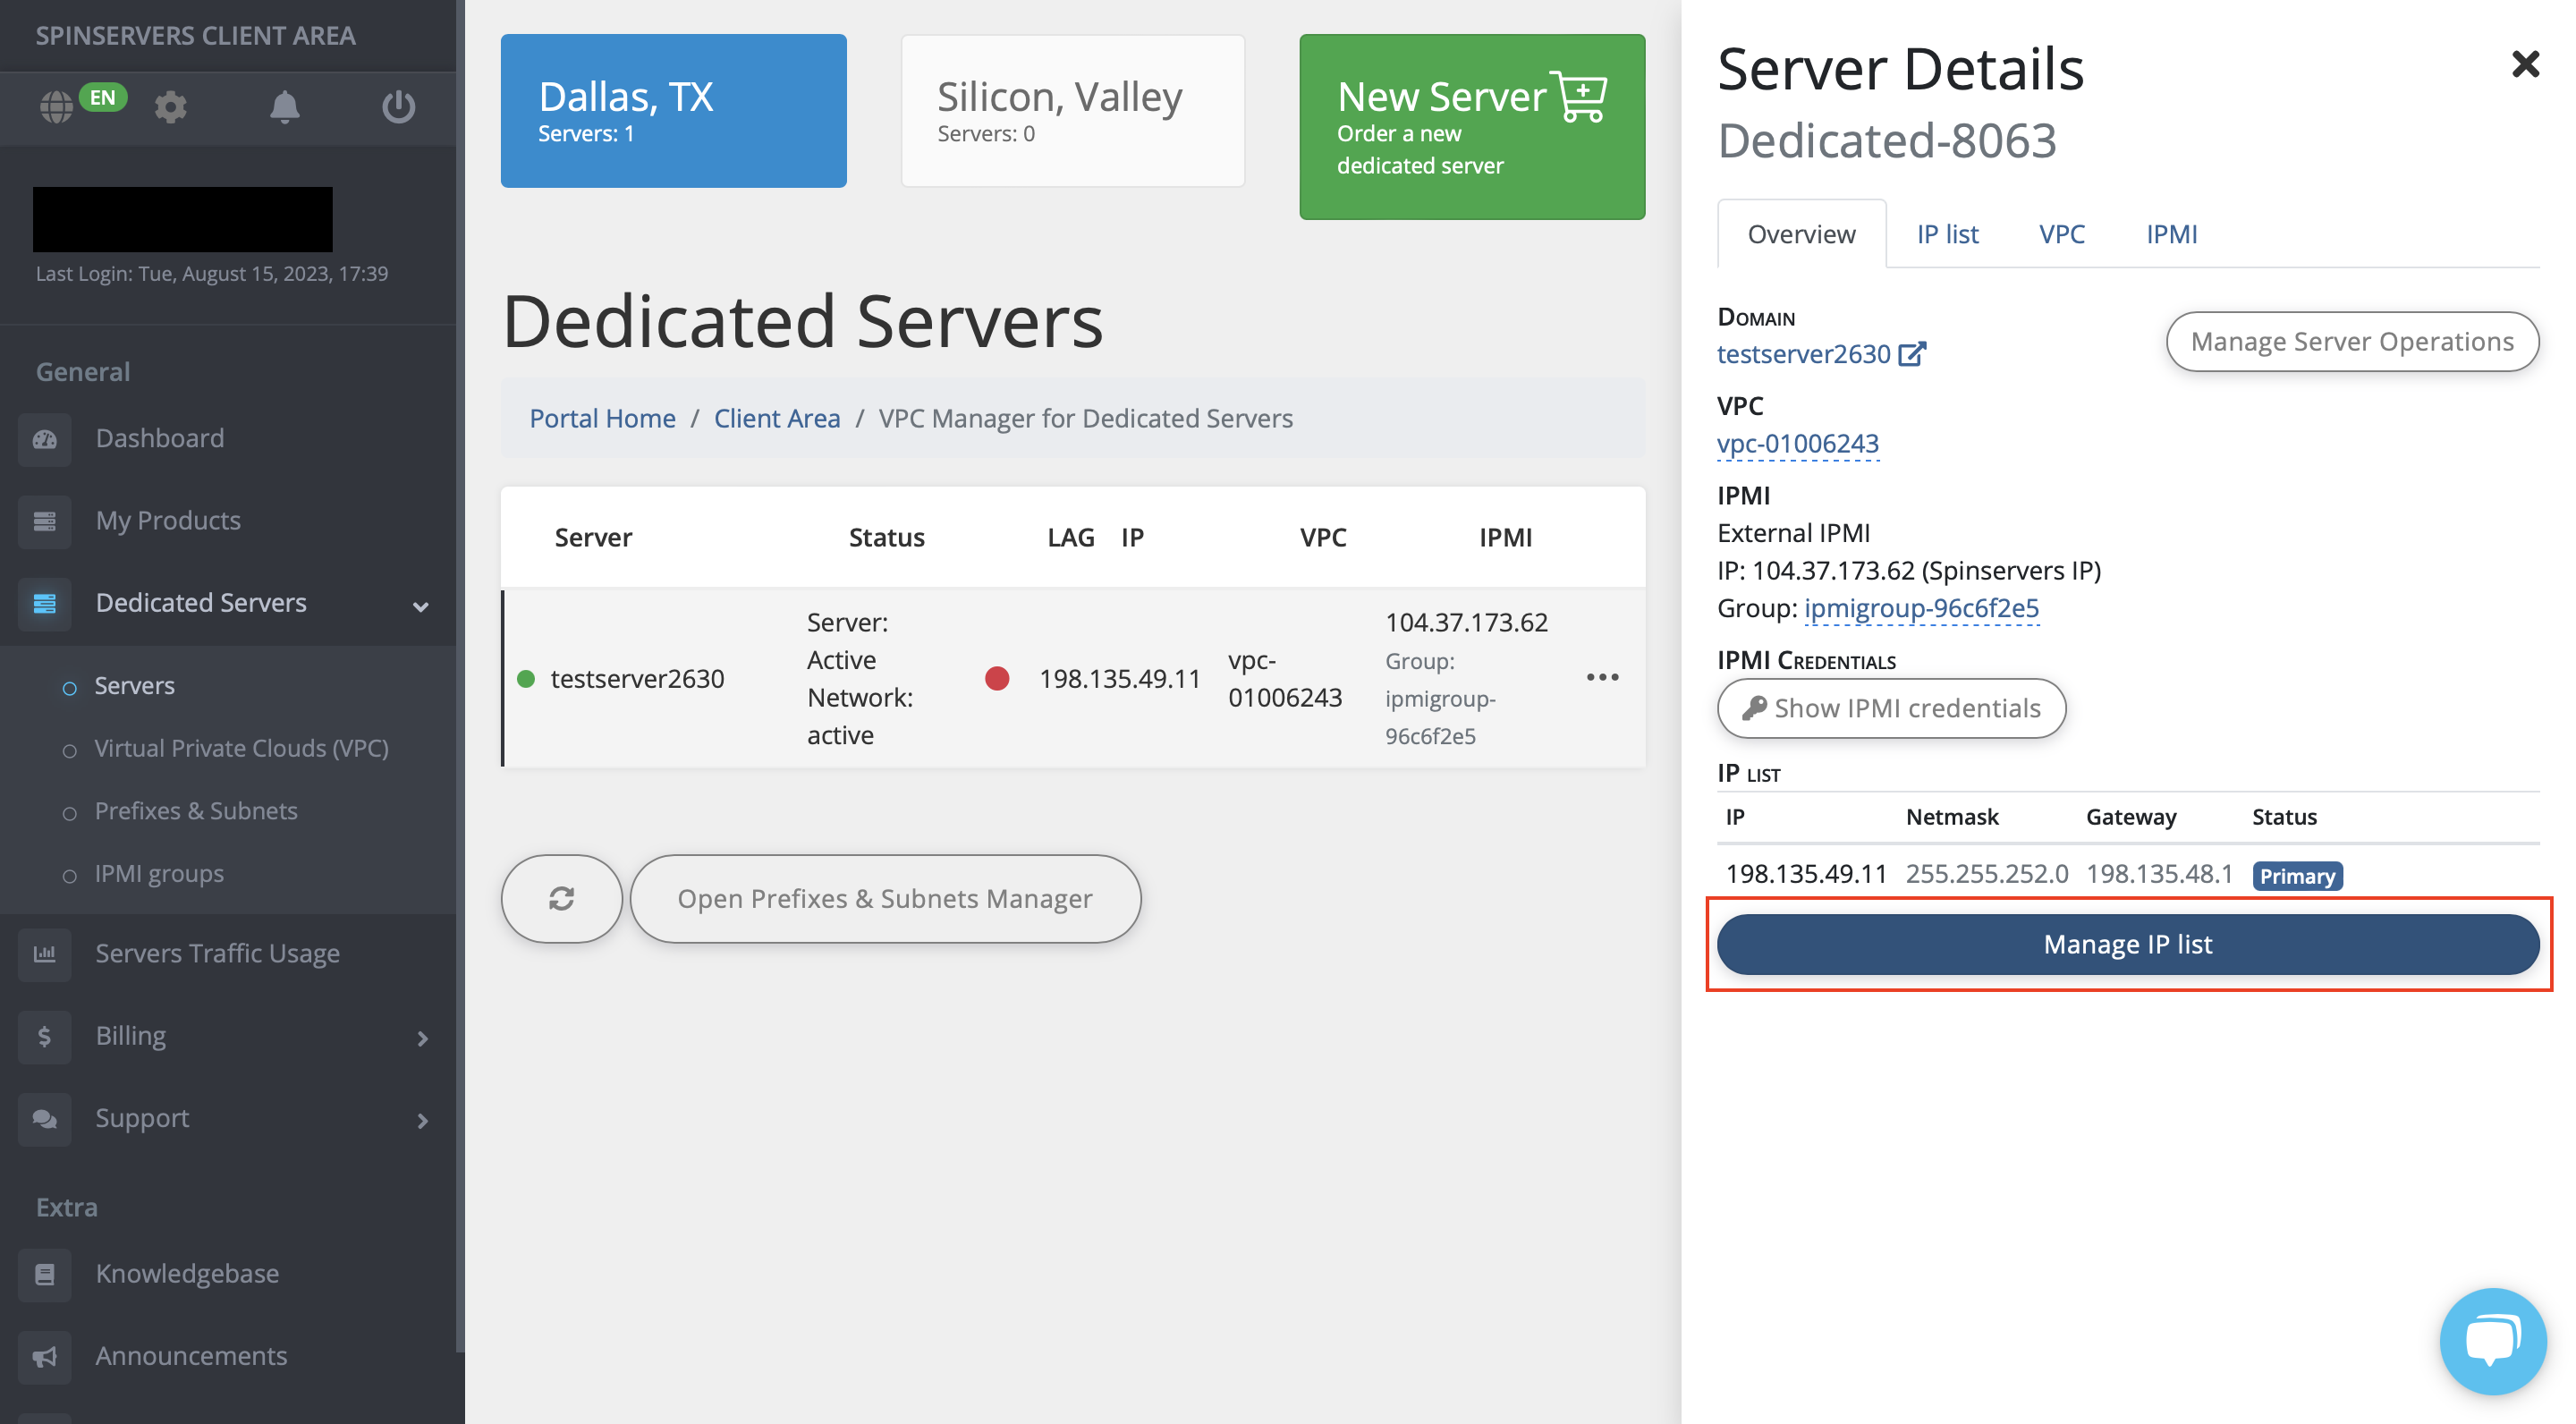This screenshot has height=1424, width=2576.
Task: Open Prefixes & Subnets submenu item
Action: coord(196,810)
